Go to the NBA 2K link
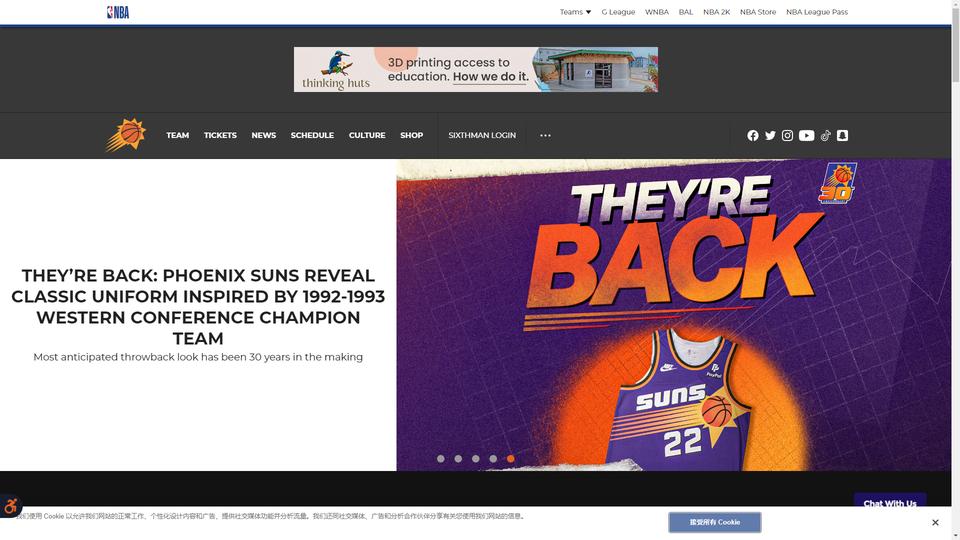The image size is (960, 540). pos(716,12)
